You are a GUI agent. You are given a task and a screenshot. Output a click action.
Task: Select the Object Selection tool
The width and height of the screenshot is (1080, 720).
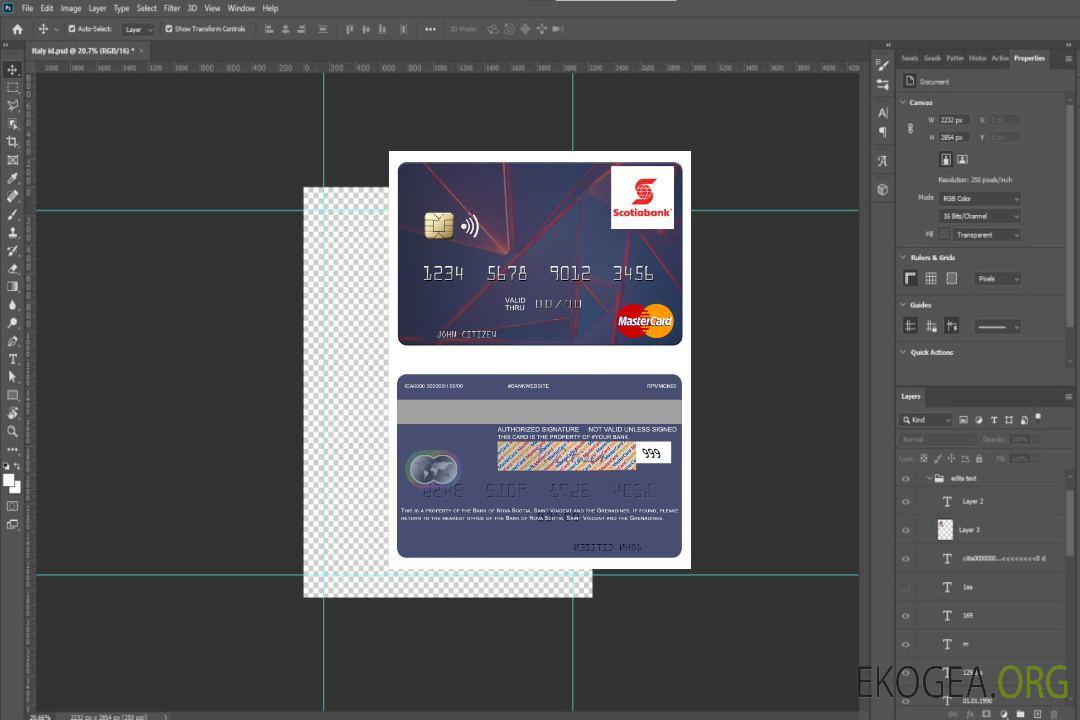[x=12, y=123]
